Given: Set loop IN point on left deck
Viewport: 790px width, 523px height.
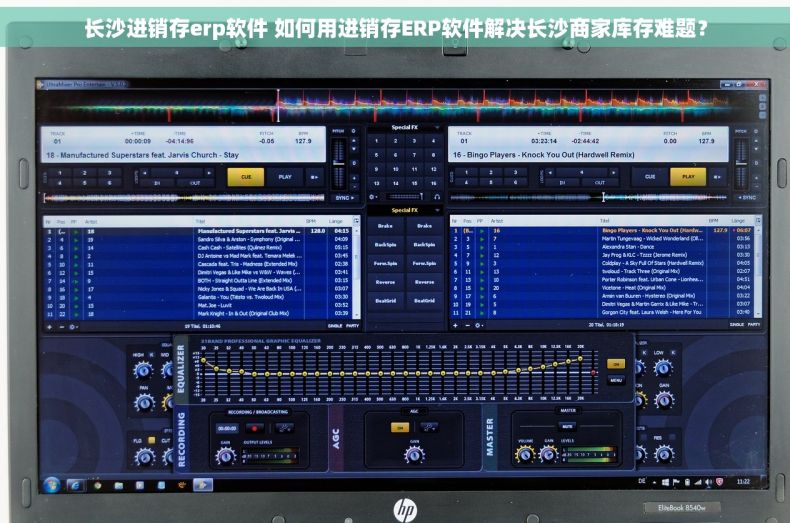Looking at the screenshot, I should [157, 183].
